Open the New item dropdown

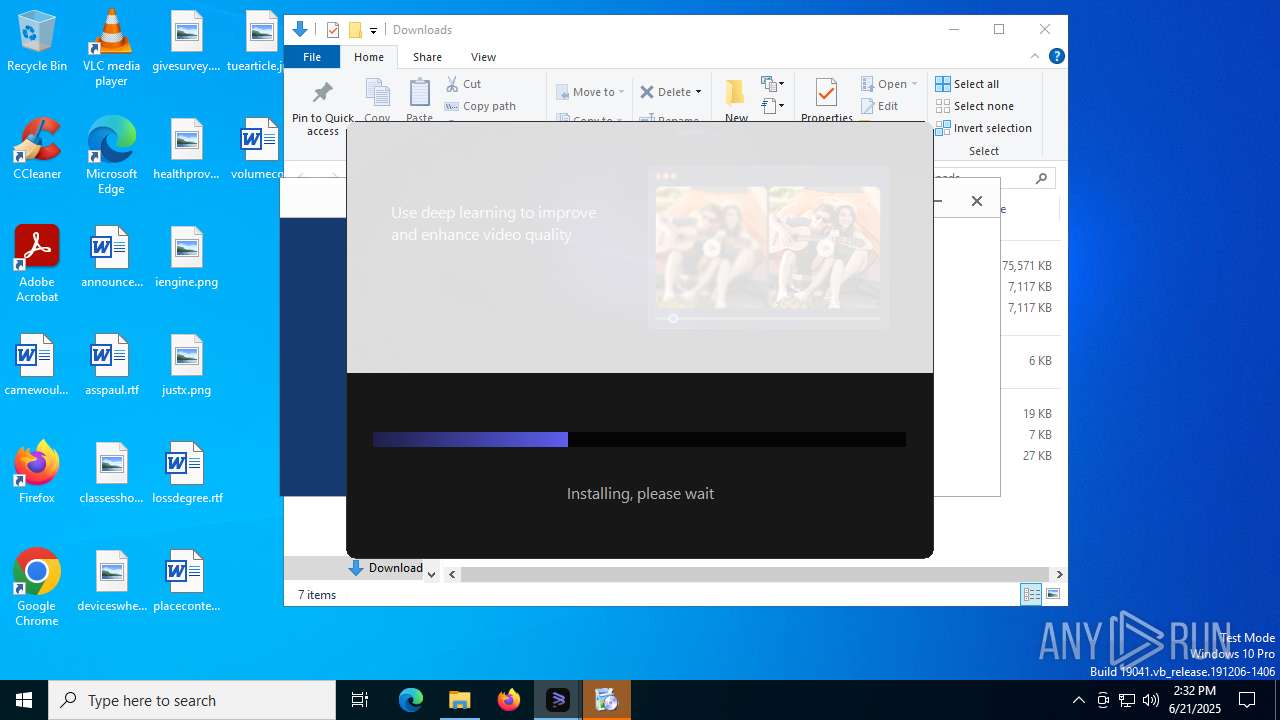pyautogui.click(x=772, y=84)
